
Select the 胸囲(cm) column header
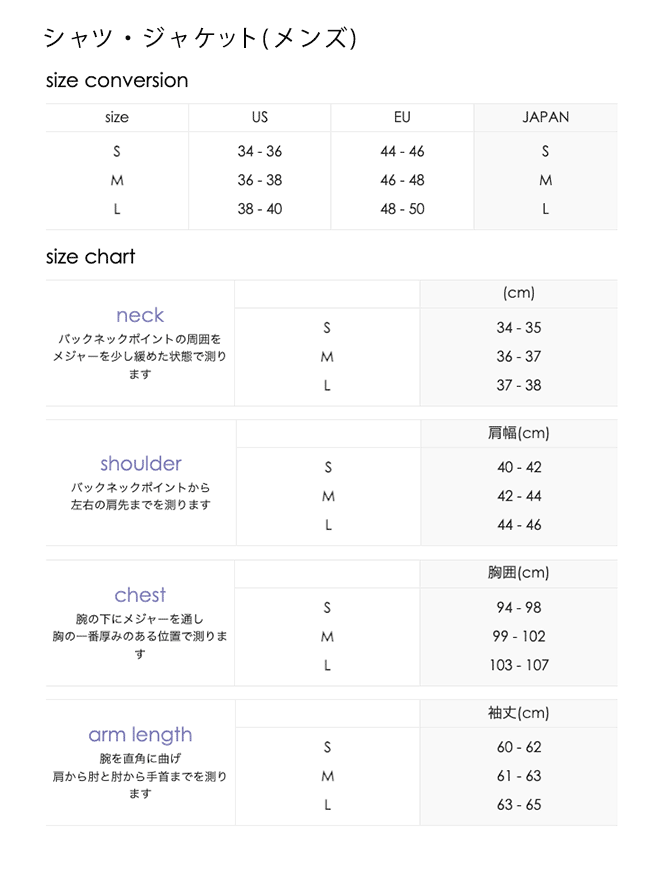pyautogui.click(x=518, y=573)
